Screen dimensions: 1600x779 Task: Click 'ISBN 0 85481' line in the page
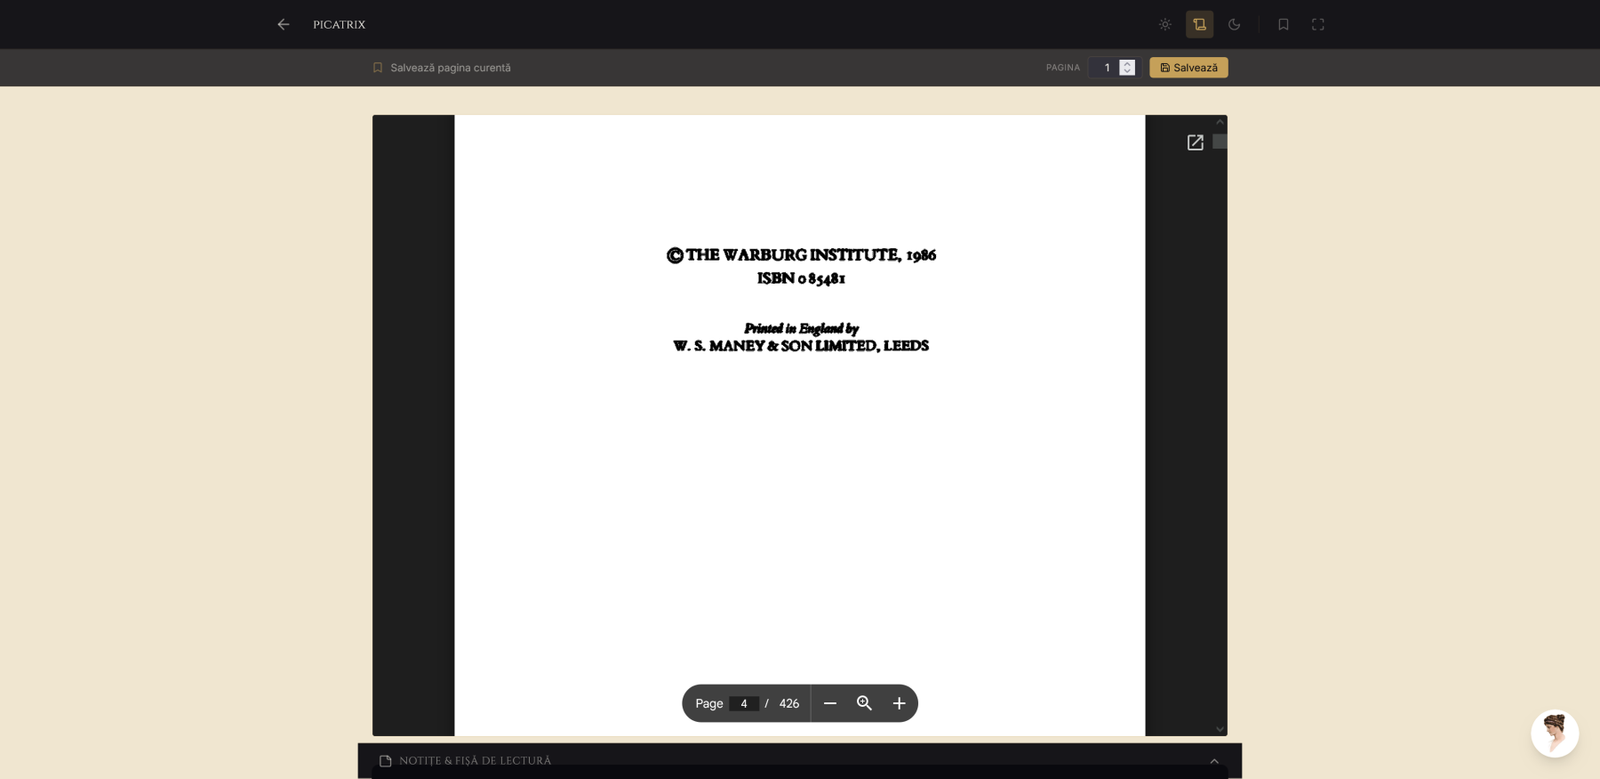tap(801, 279)
